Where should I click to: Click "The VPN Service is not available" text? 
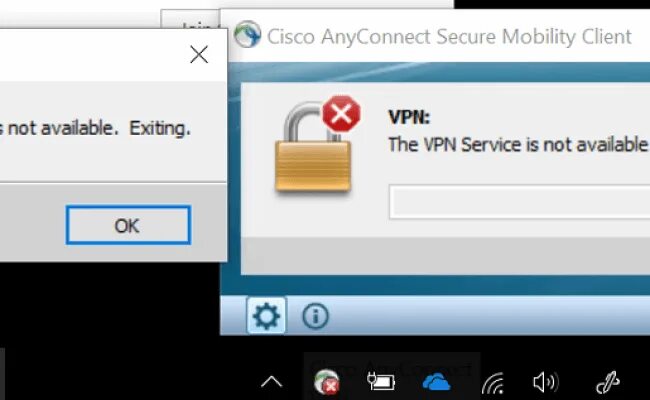click(517, 144)
